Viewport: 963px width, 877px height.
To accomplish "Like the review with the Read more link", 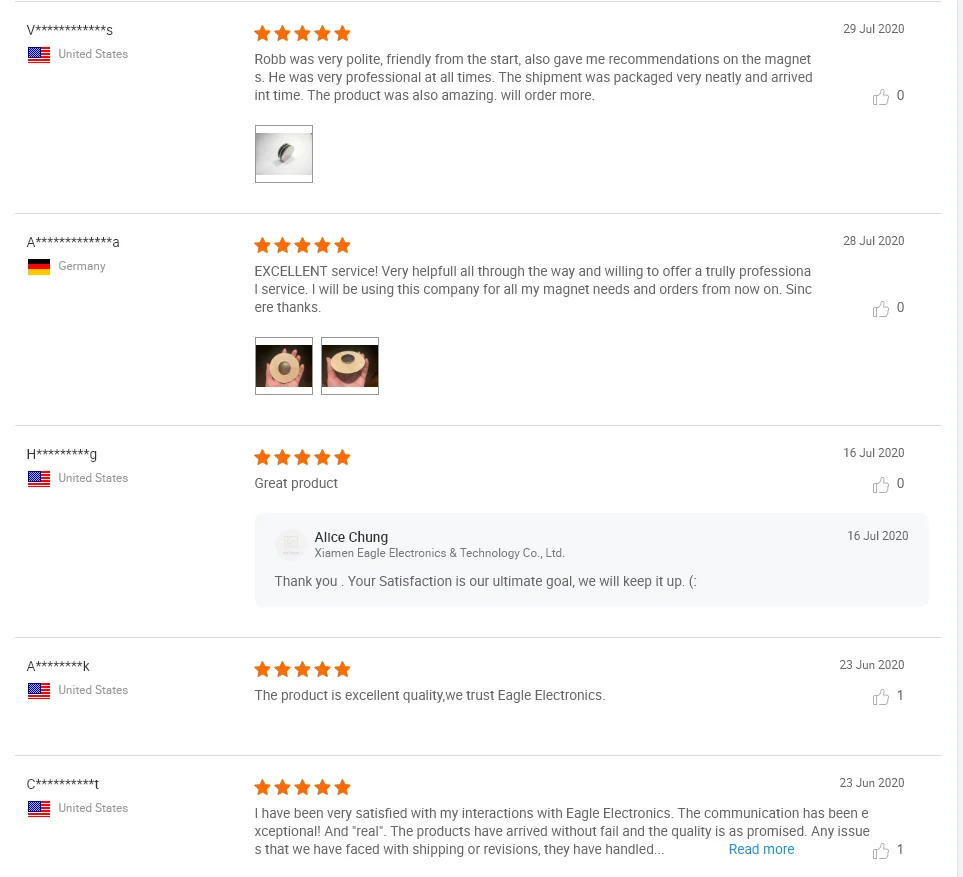I will click(881, 851).
